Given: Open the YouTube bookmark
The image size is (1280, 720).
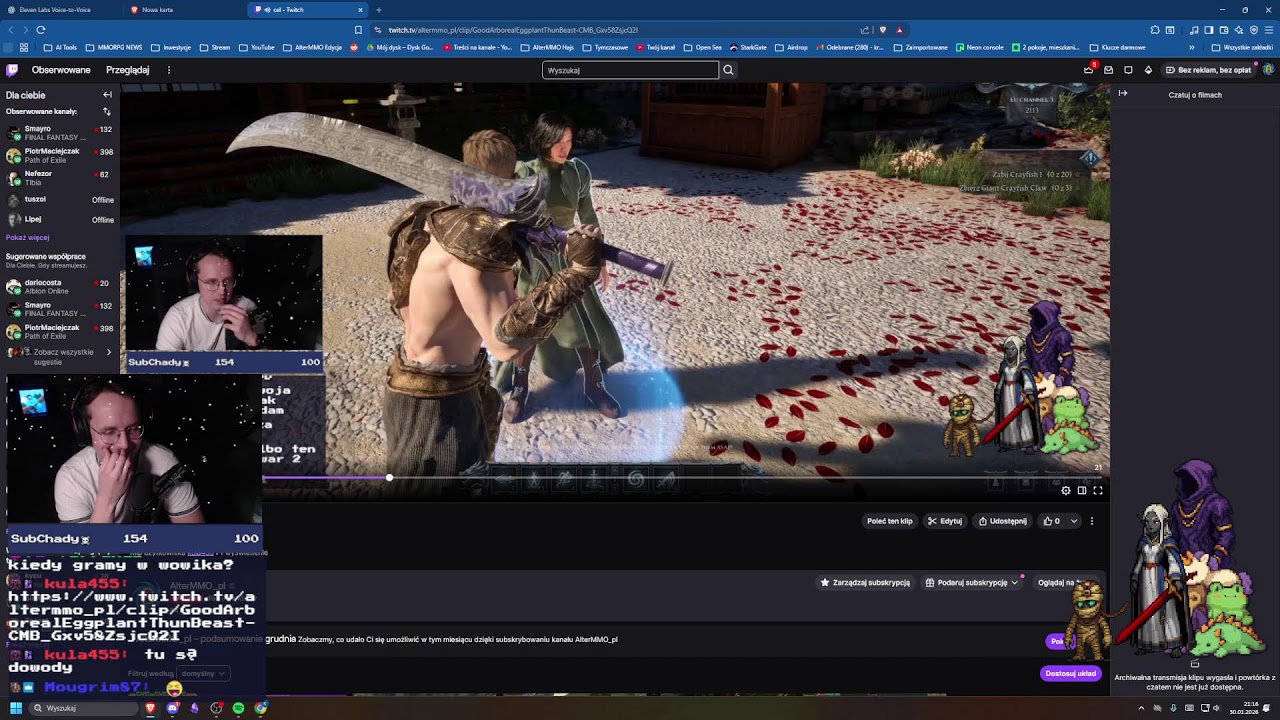Looking at the screenshot, I should (256, 47).
